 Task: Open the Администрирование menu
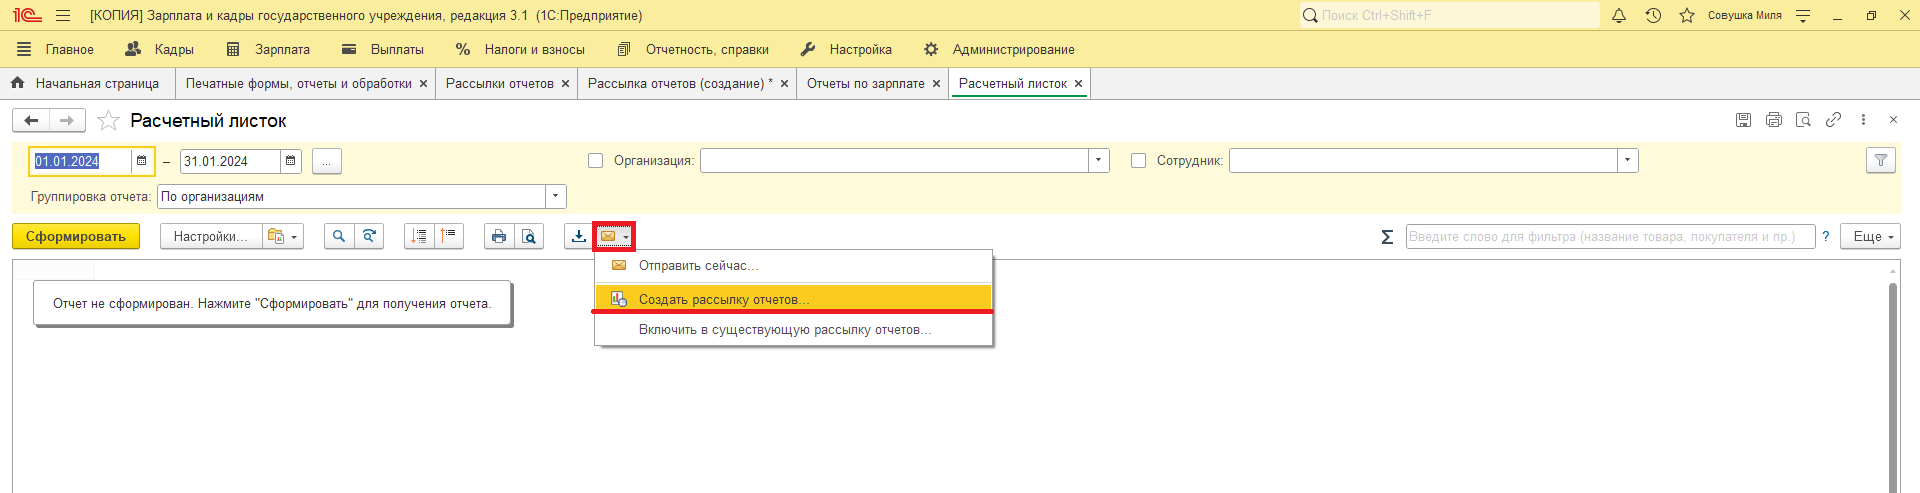coord(999,49)
